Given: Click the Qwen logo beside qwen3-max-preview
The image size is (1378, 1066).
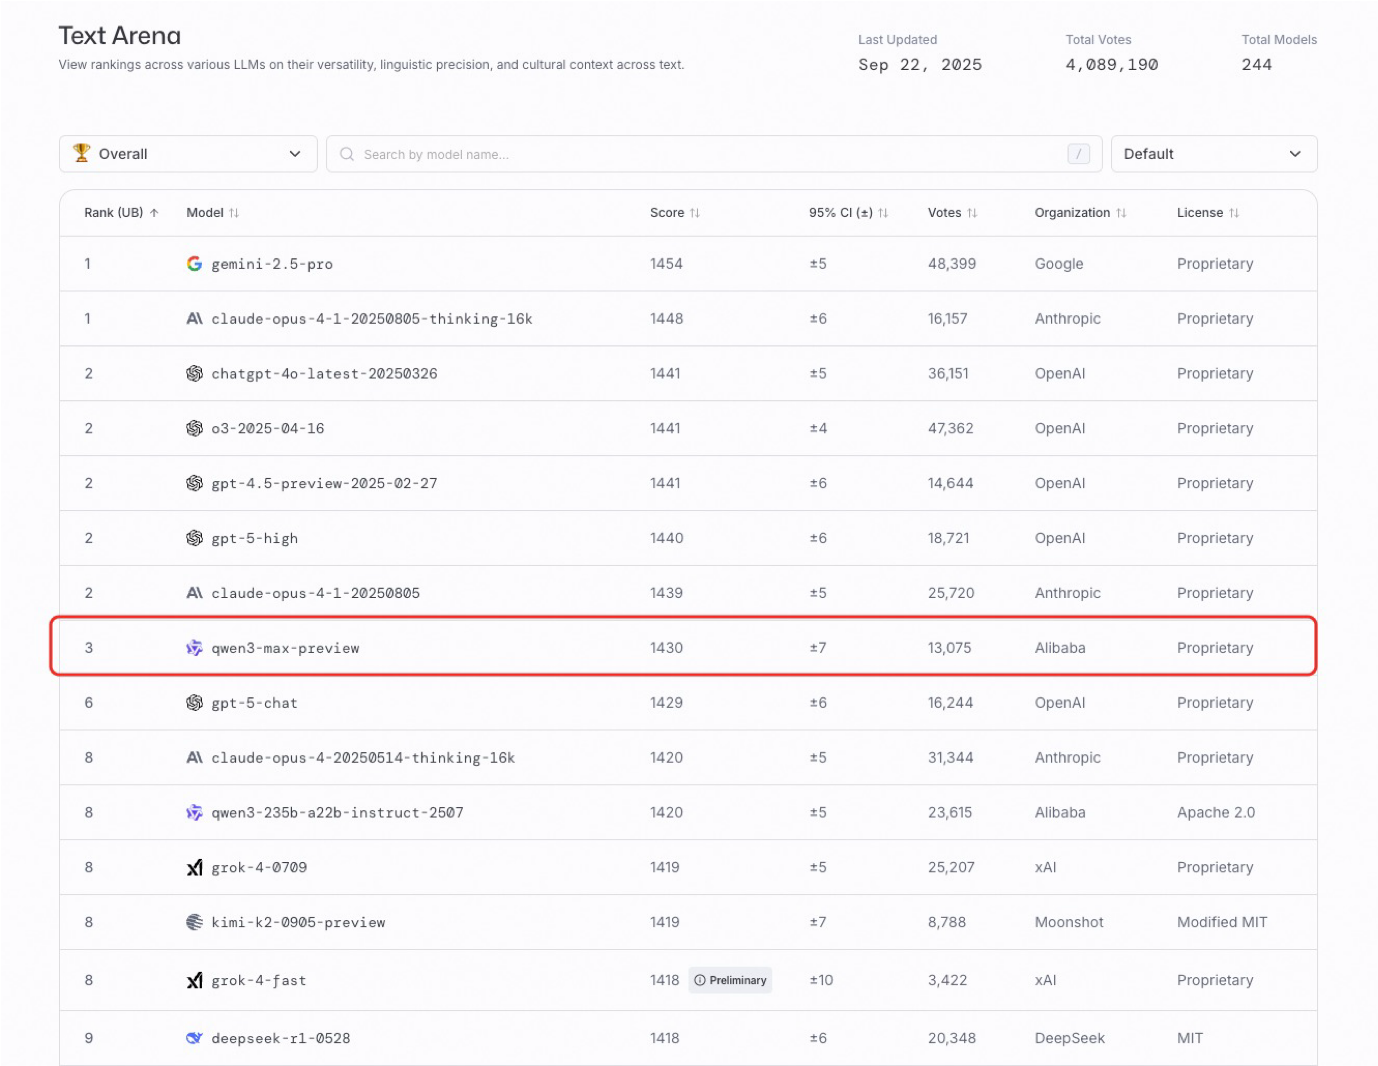Looking at the screenshot, I should coord(194,648).
